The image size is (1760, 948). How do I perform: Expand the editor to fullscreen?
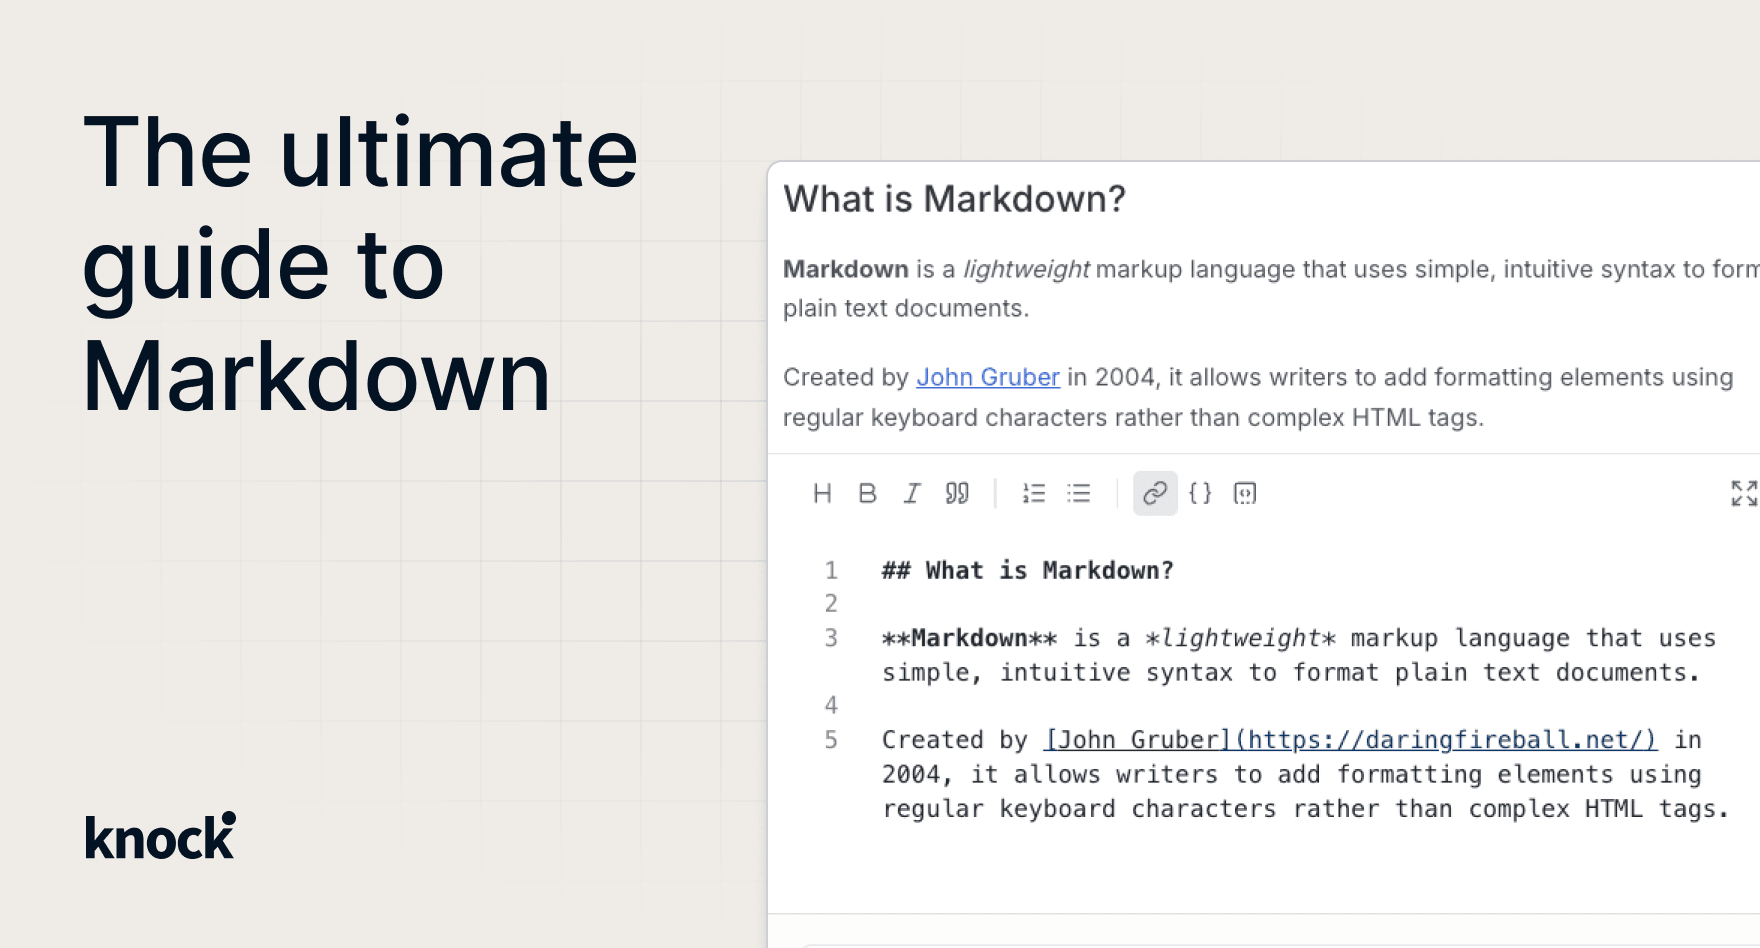(1744, 493)
